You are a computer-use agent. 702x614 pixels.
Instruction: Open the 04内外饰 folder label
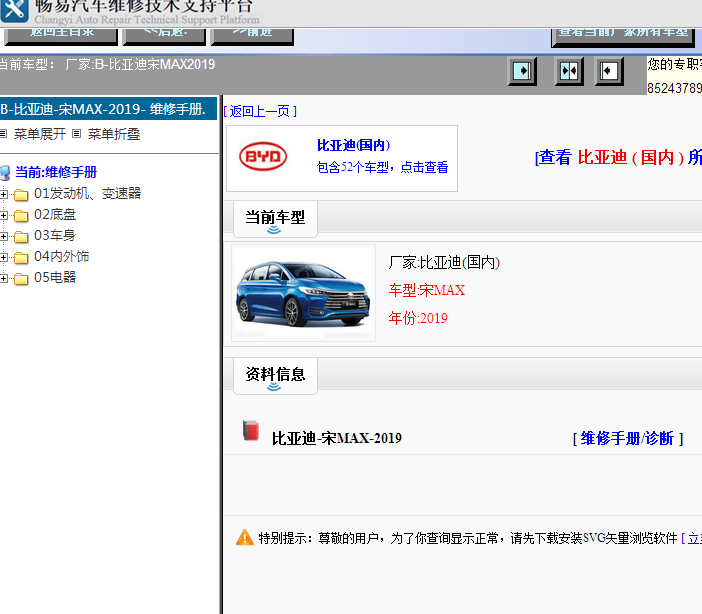(62, 257)
